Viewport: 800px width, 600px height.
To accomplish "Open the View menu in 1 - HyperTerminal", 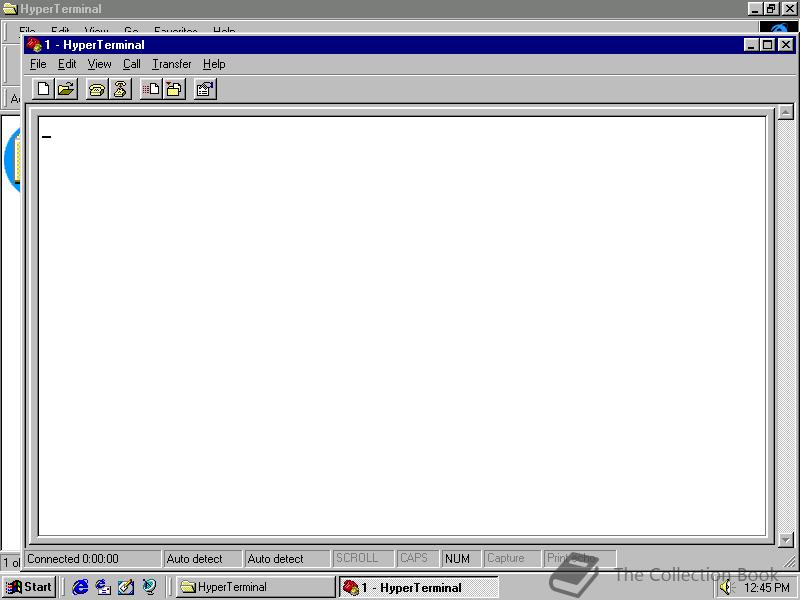I will [99, 64].
